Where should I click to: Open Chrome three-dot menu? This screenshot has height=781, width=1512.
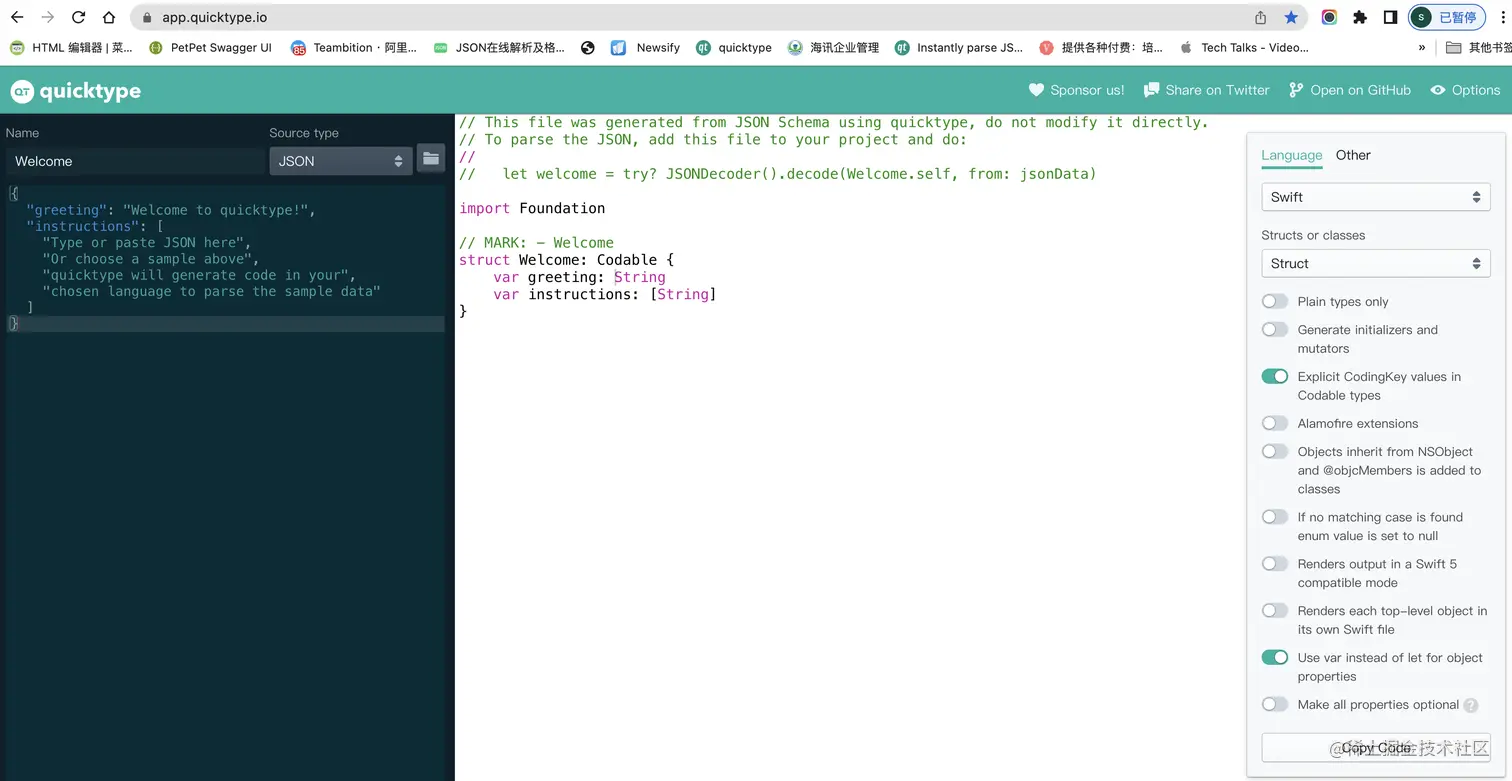tap(1503, 17)
